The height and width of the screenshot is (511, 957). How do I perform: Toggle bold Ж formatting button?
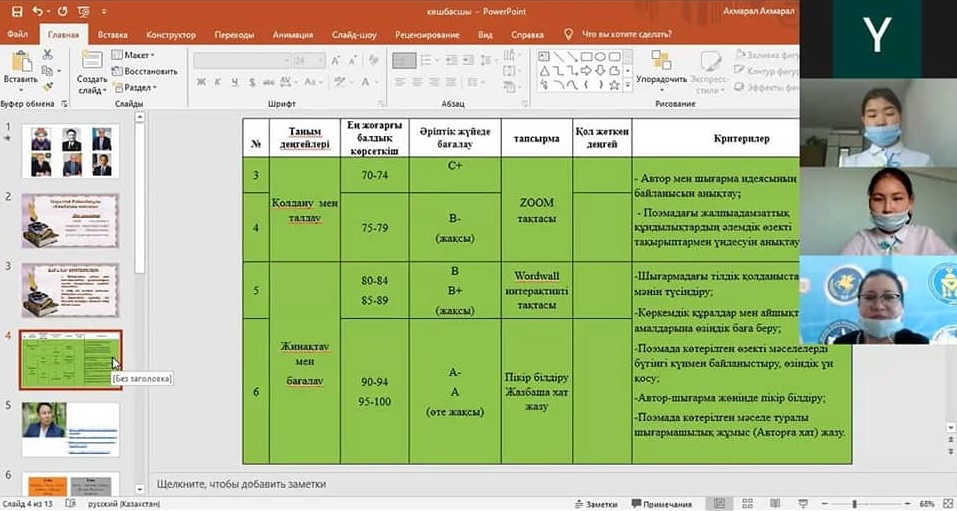click(x=201, y=84)
